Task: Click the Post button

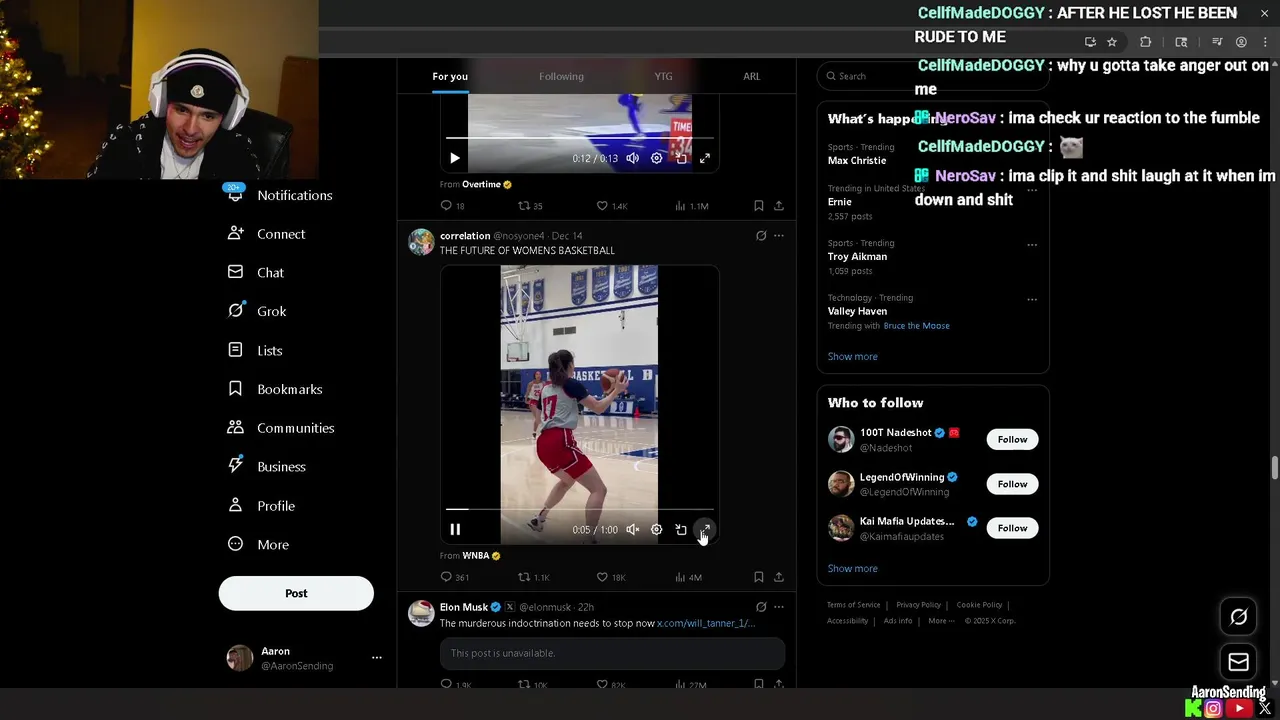Action: [x=296, y=593]
